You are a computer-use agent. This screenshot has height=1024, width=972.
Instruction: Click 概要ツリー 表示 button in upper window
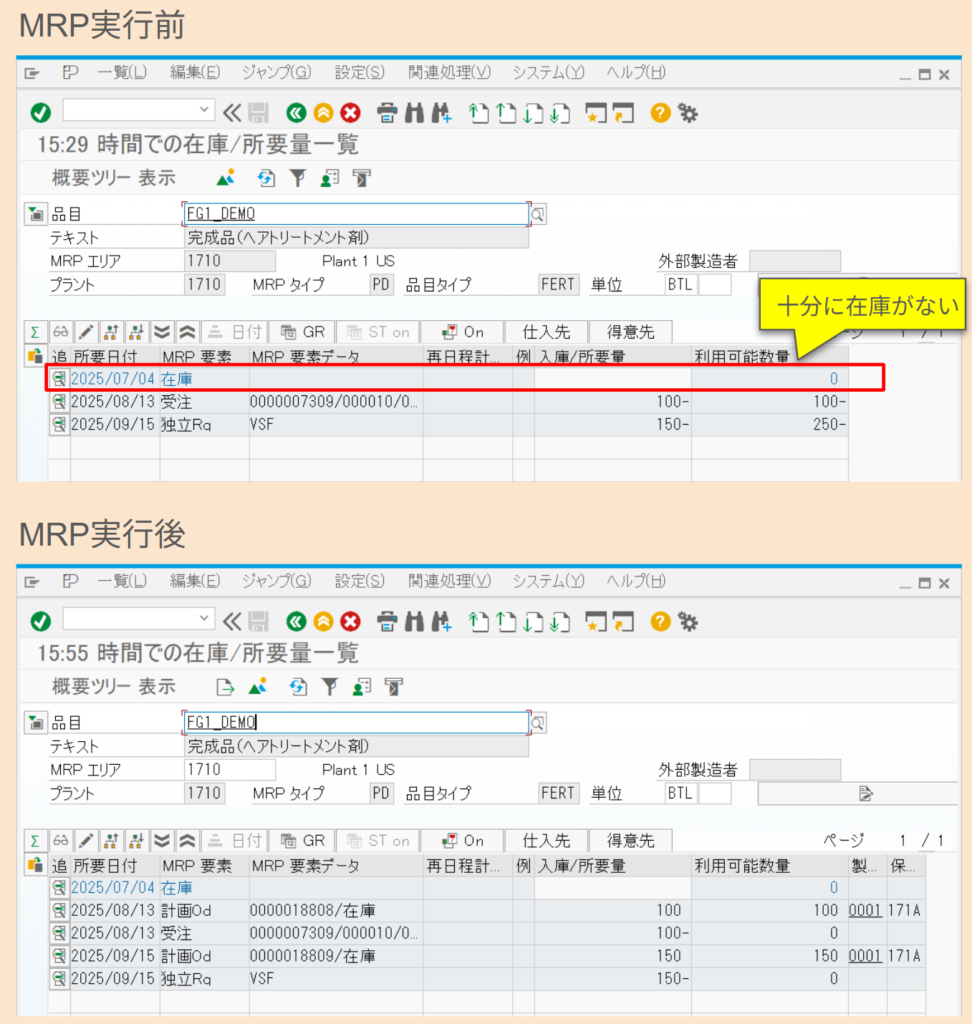[x=114, y=178]
